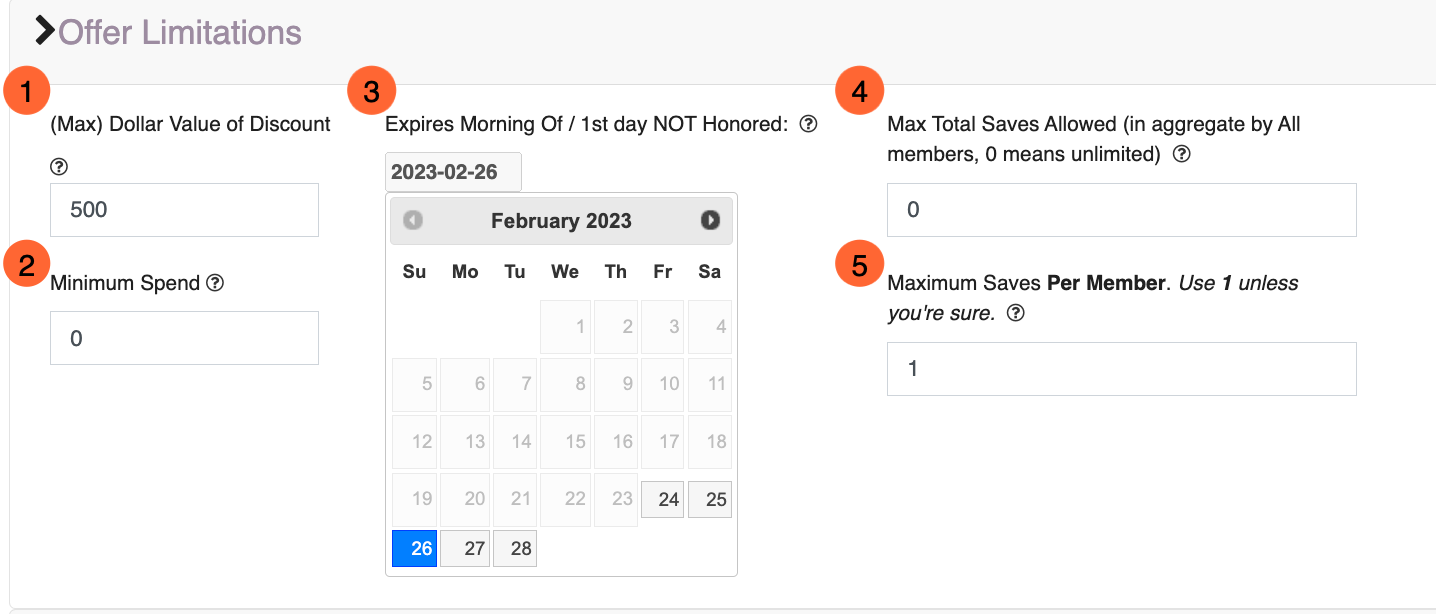Click help icon for Maximum Saves Per Member
This screenshot has width=1436, height=614.
click(x=1016, y=313)
